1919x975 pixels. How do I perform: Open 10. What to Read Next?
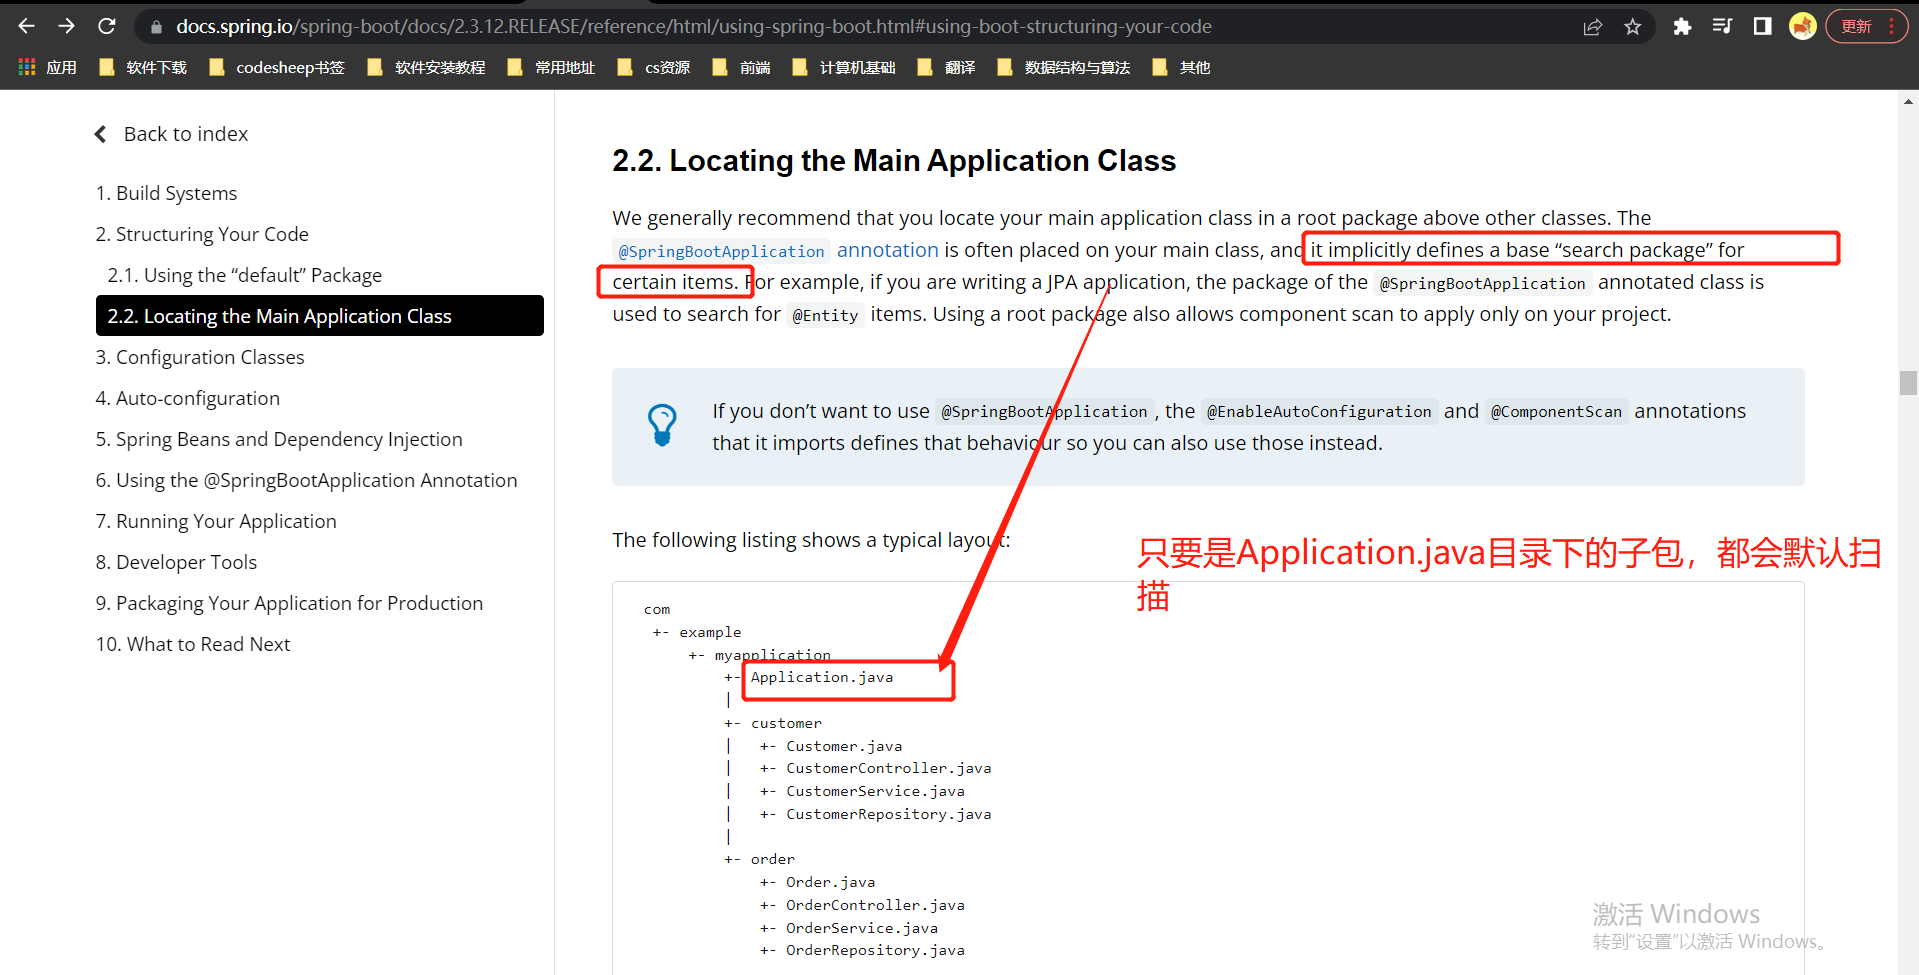pyautogui.click(x=193, y=644)
